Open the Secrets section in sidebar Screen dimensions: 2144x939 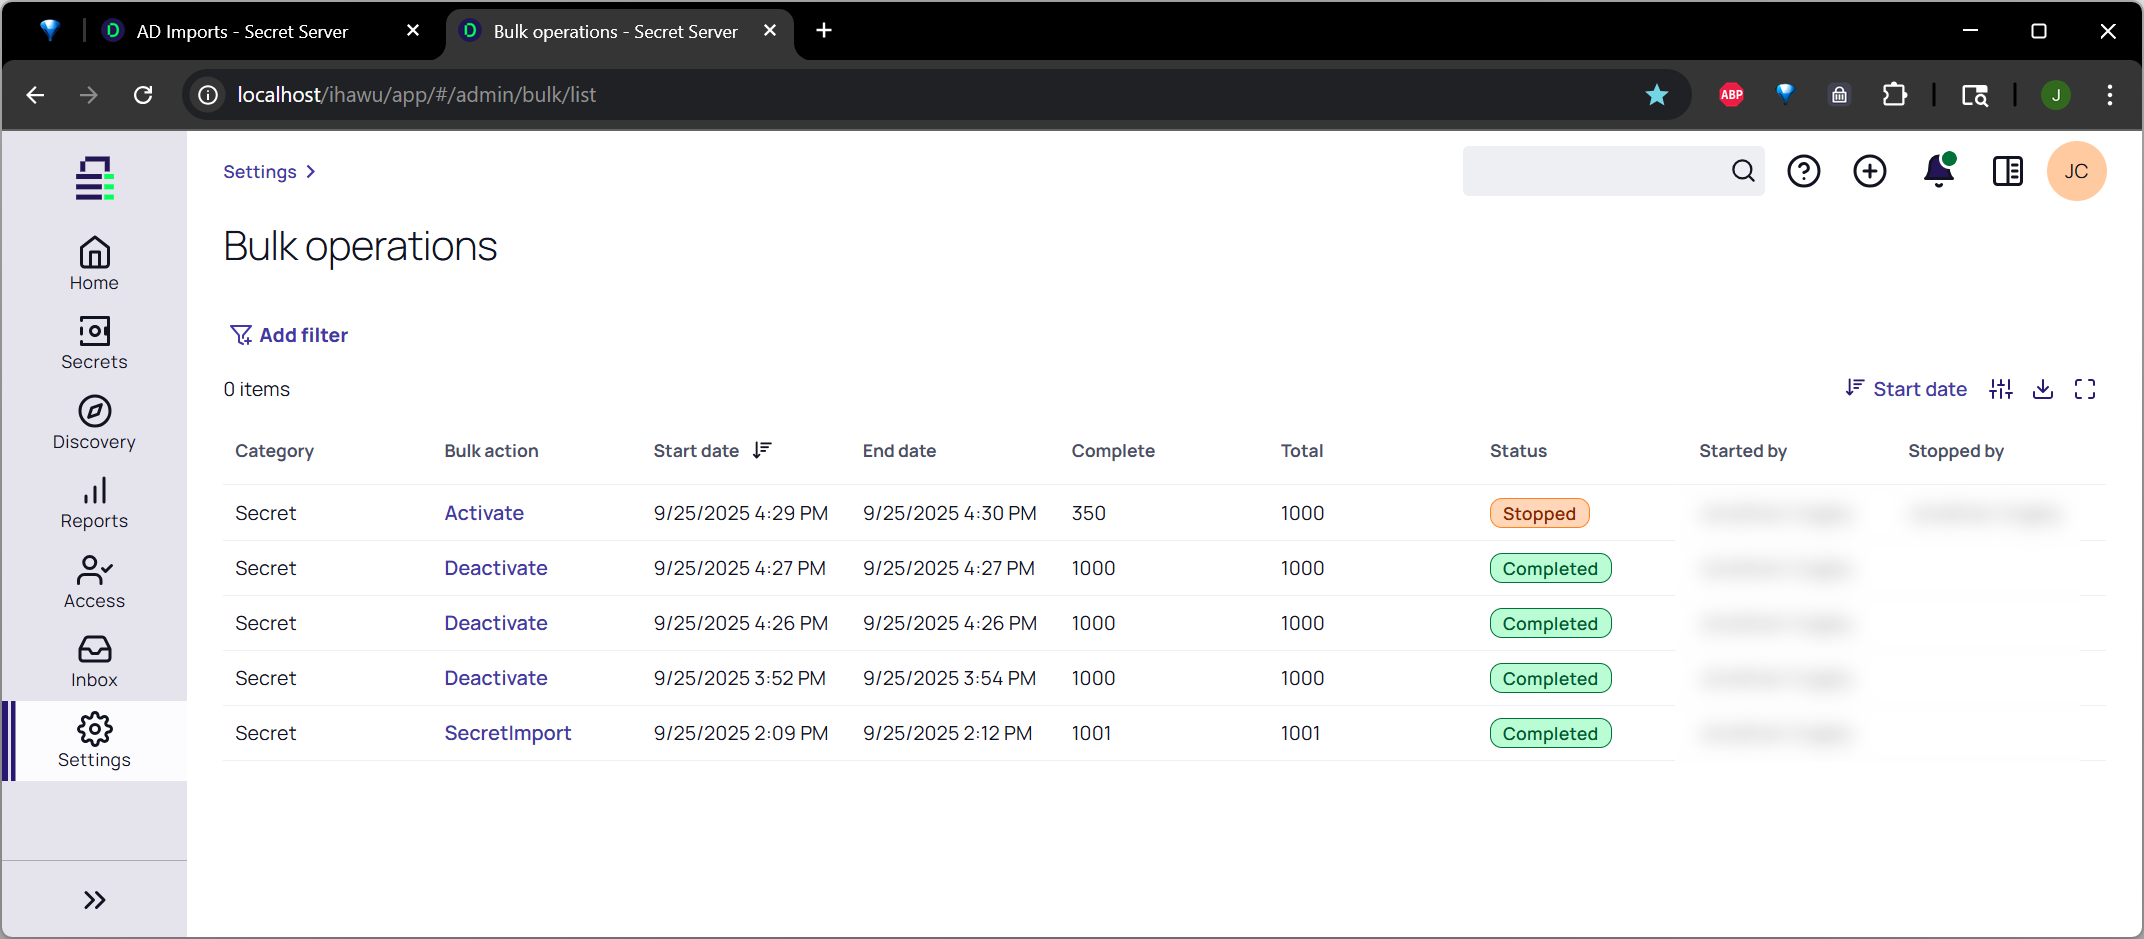coord(94,343)
